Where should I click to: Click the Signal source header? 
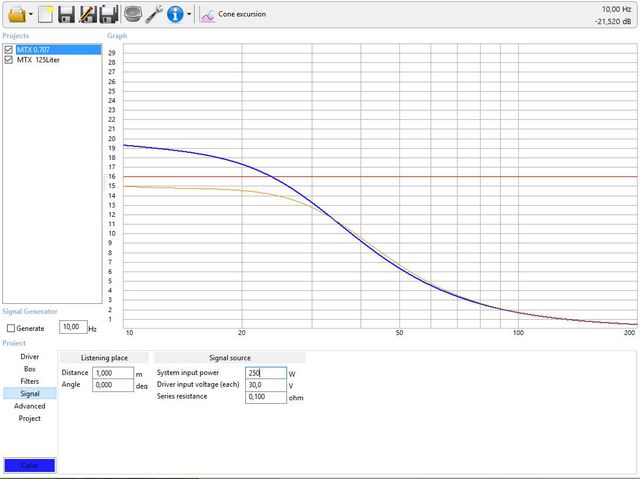click(230, 358)
